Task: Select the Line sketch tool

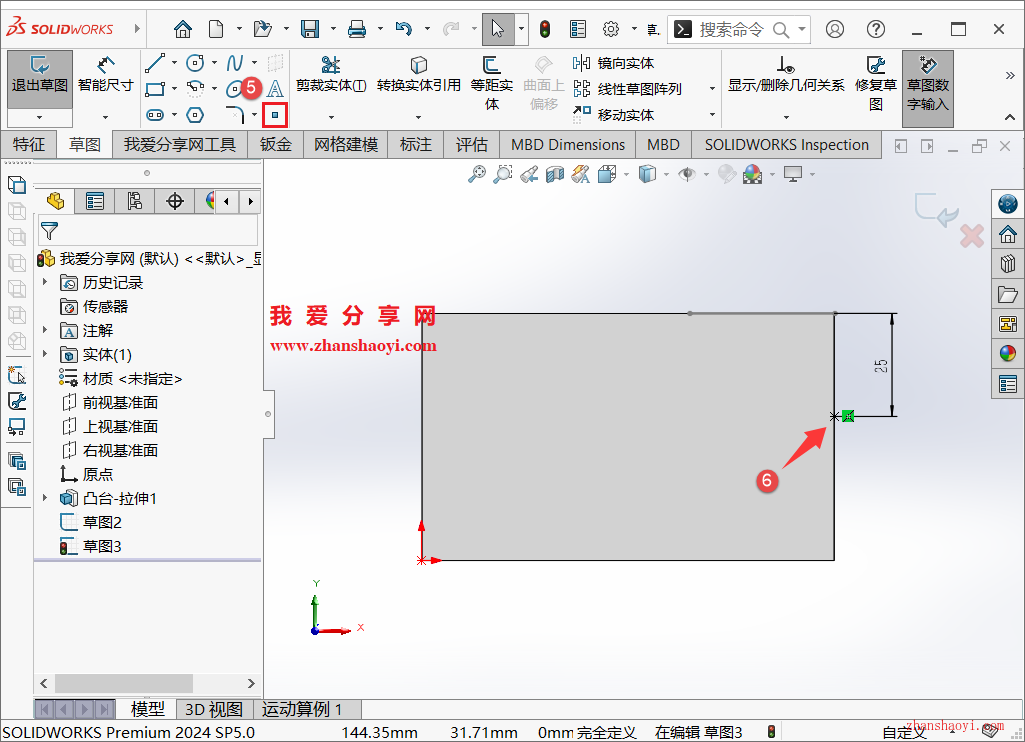Action: point(155,62)
